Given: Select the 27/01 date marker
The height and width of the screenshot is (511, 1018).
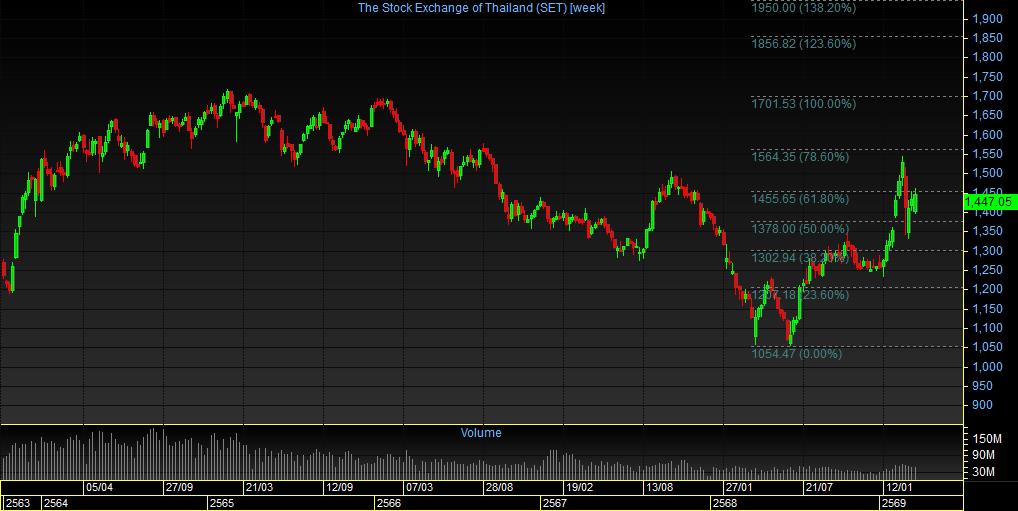Looking at the screenshot, I should click(739, 487).
